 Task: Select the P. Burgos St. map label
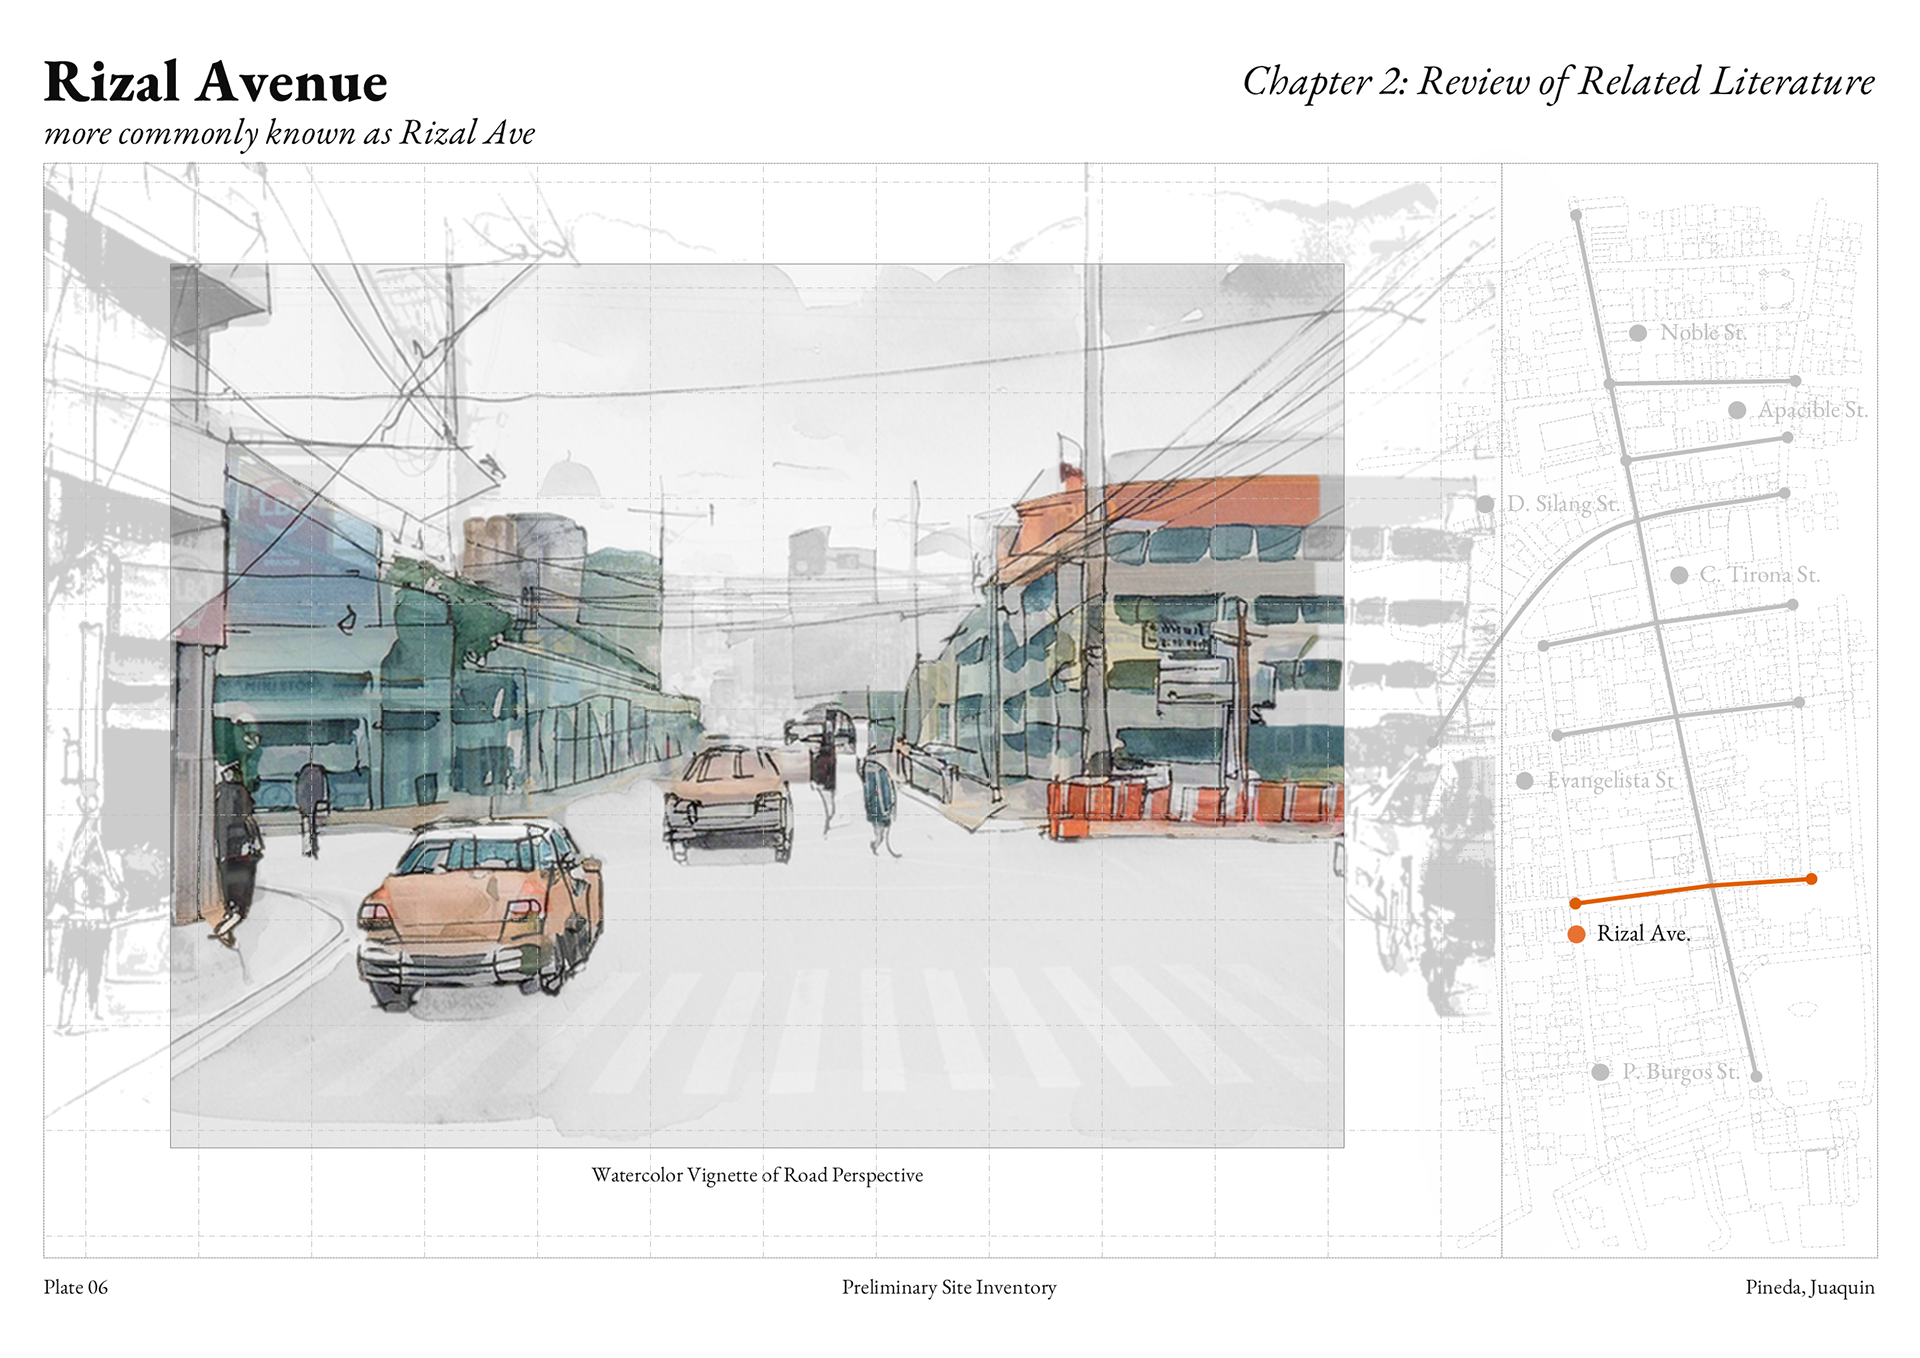pyautogui.click(x=1680, y=1072)
